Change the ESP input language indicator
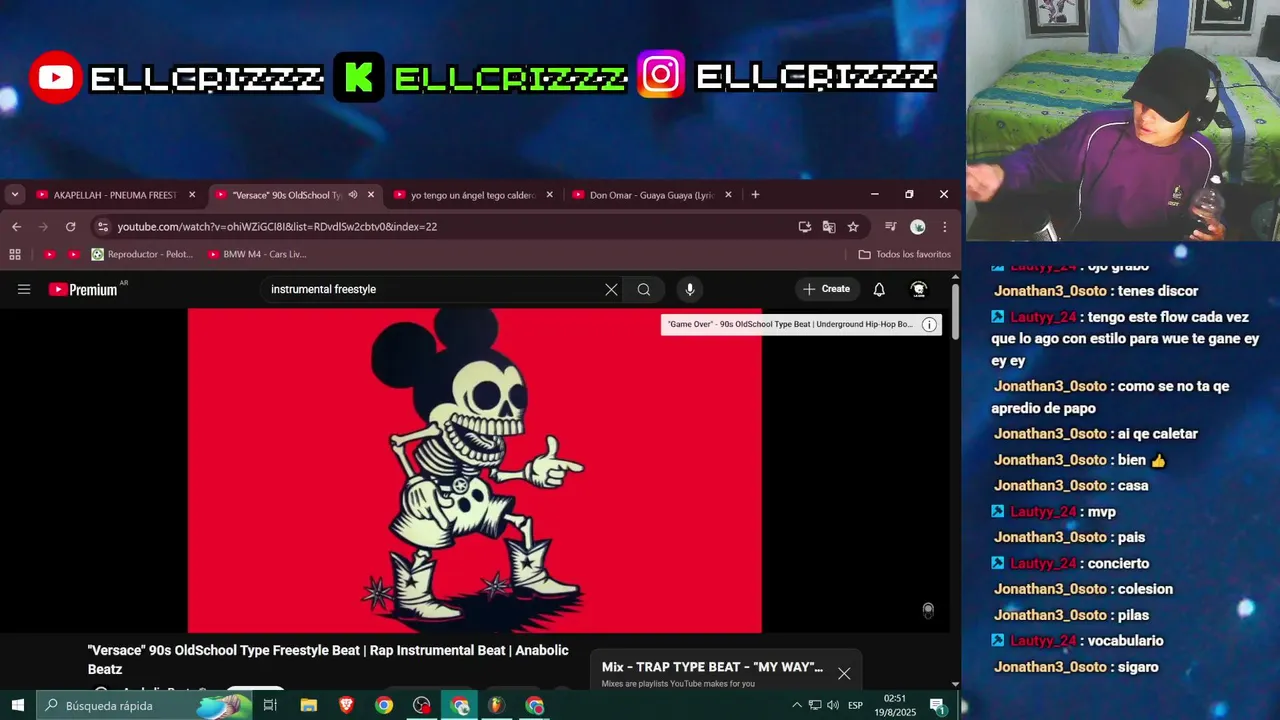This screenshot has height=720, width=1280. pyautogui.click(x=856, y=706)
